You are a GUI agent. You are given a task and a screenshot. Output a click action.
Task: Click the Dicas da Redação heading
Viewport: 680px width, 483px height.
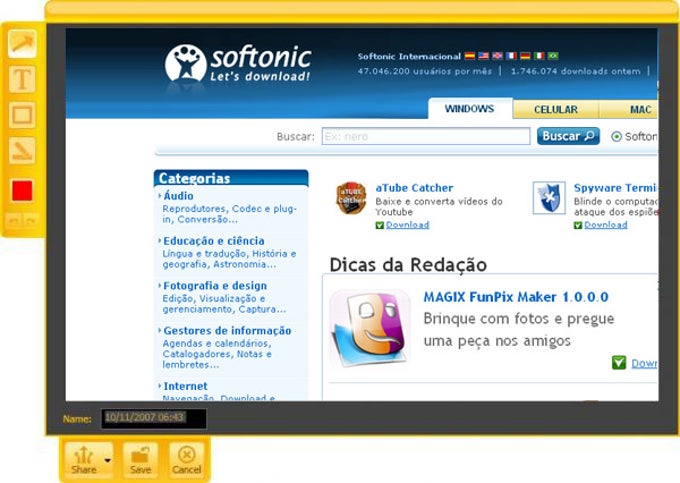408,265
